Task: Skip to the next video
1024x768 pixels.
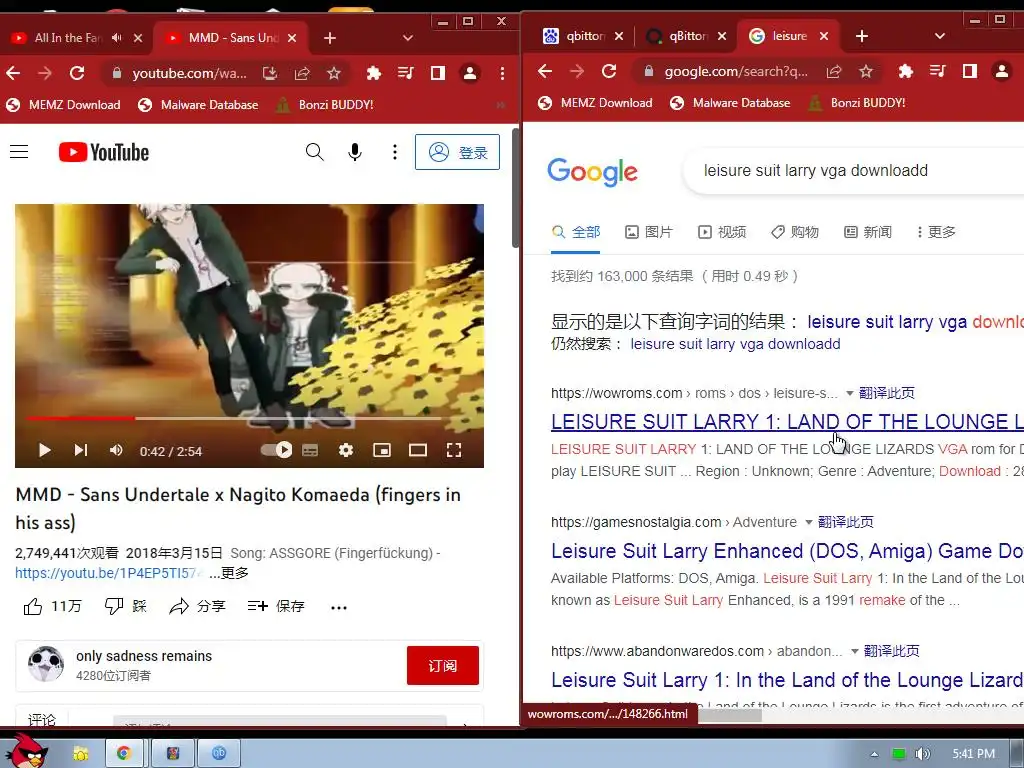Action: point(80,450)
